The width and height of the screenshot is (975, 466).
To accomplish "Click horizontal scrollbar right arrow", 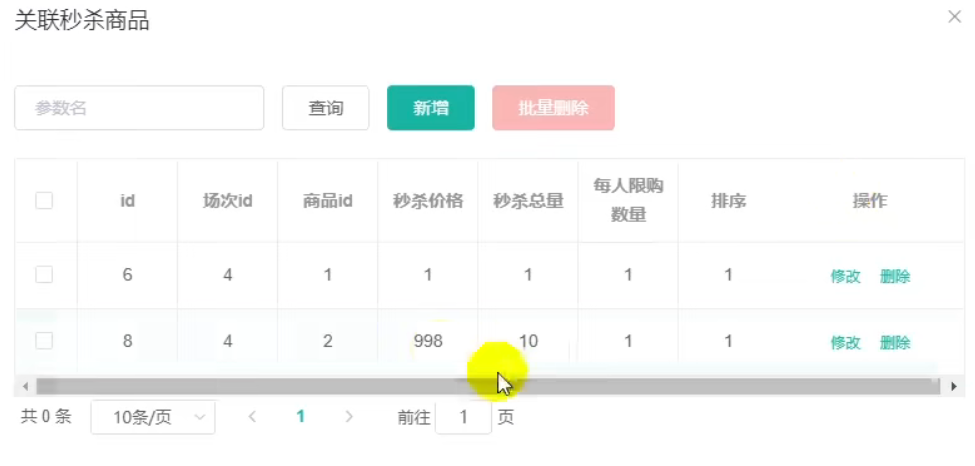I will click(x=954, y=386).
